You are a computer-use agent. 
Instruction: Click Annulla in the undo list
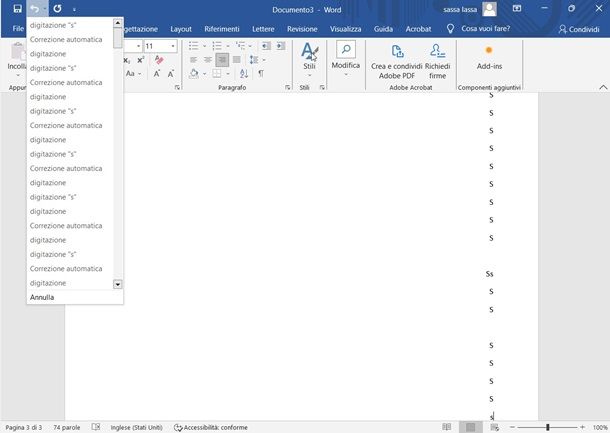tap(42, 297)
